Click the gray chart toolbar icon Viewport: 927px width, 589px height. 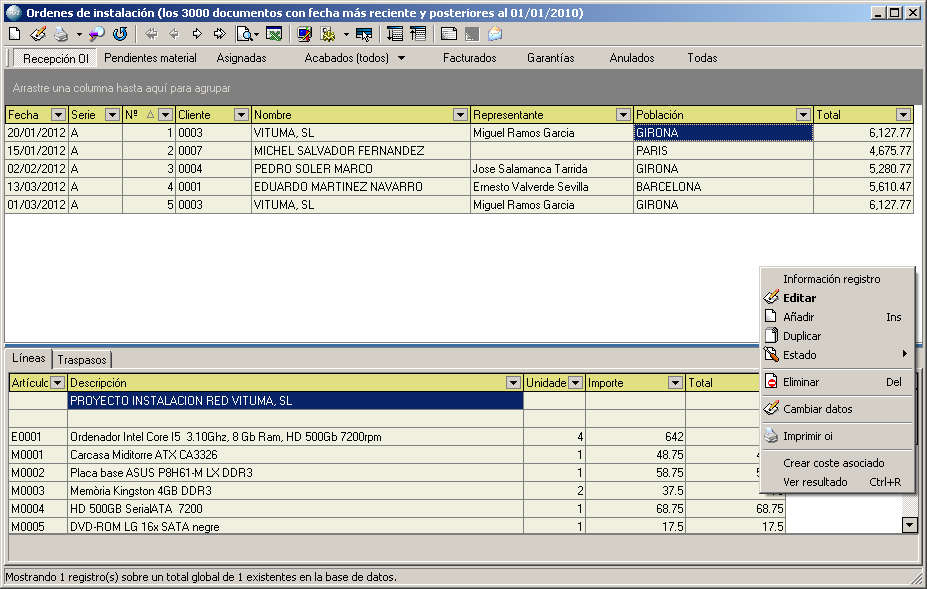[x=472, y=34]
